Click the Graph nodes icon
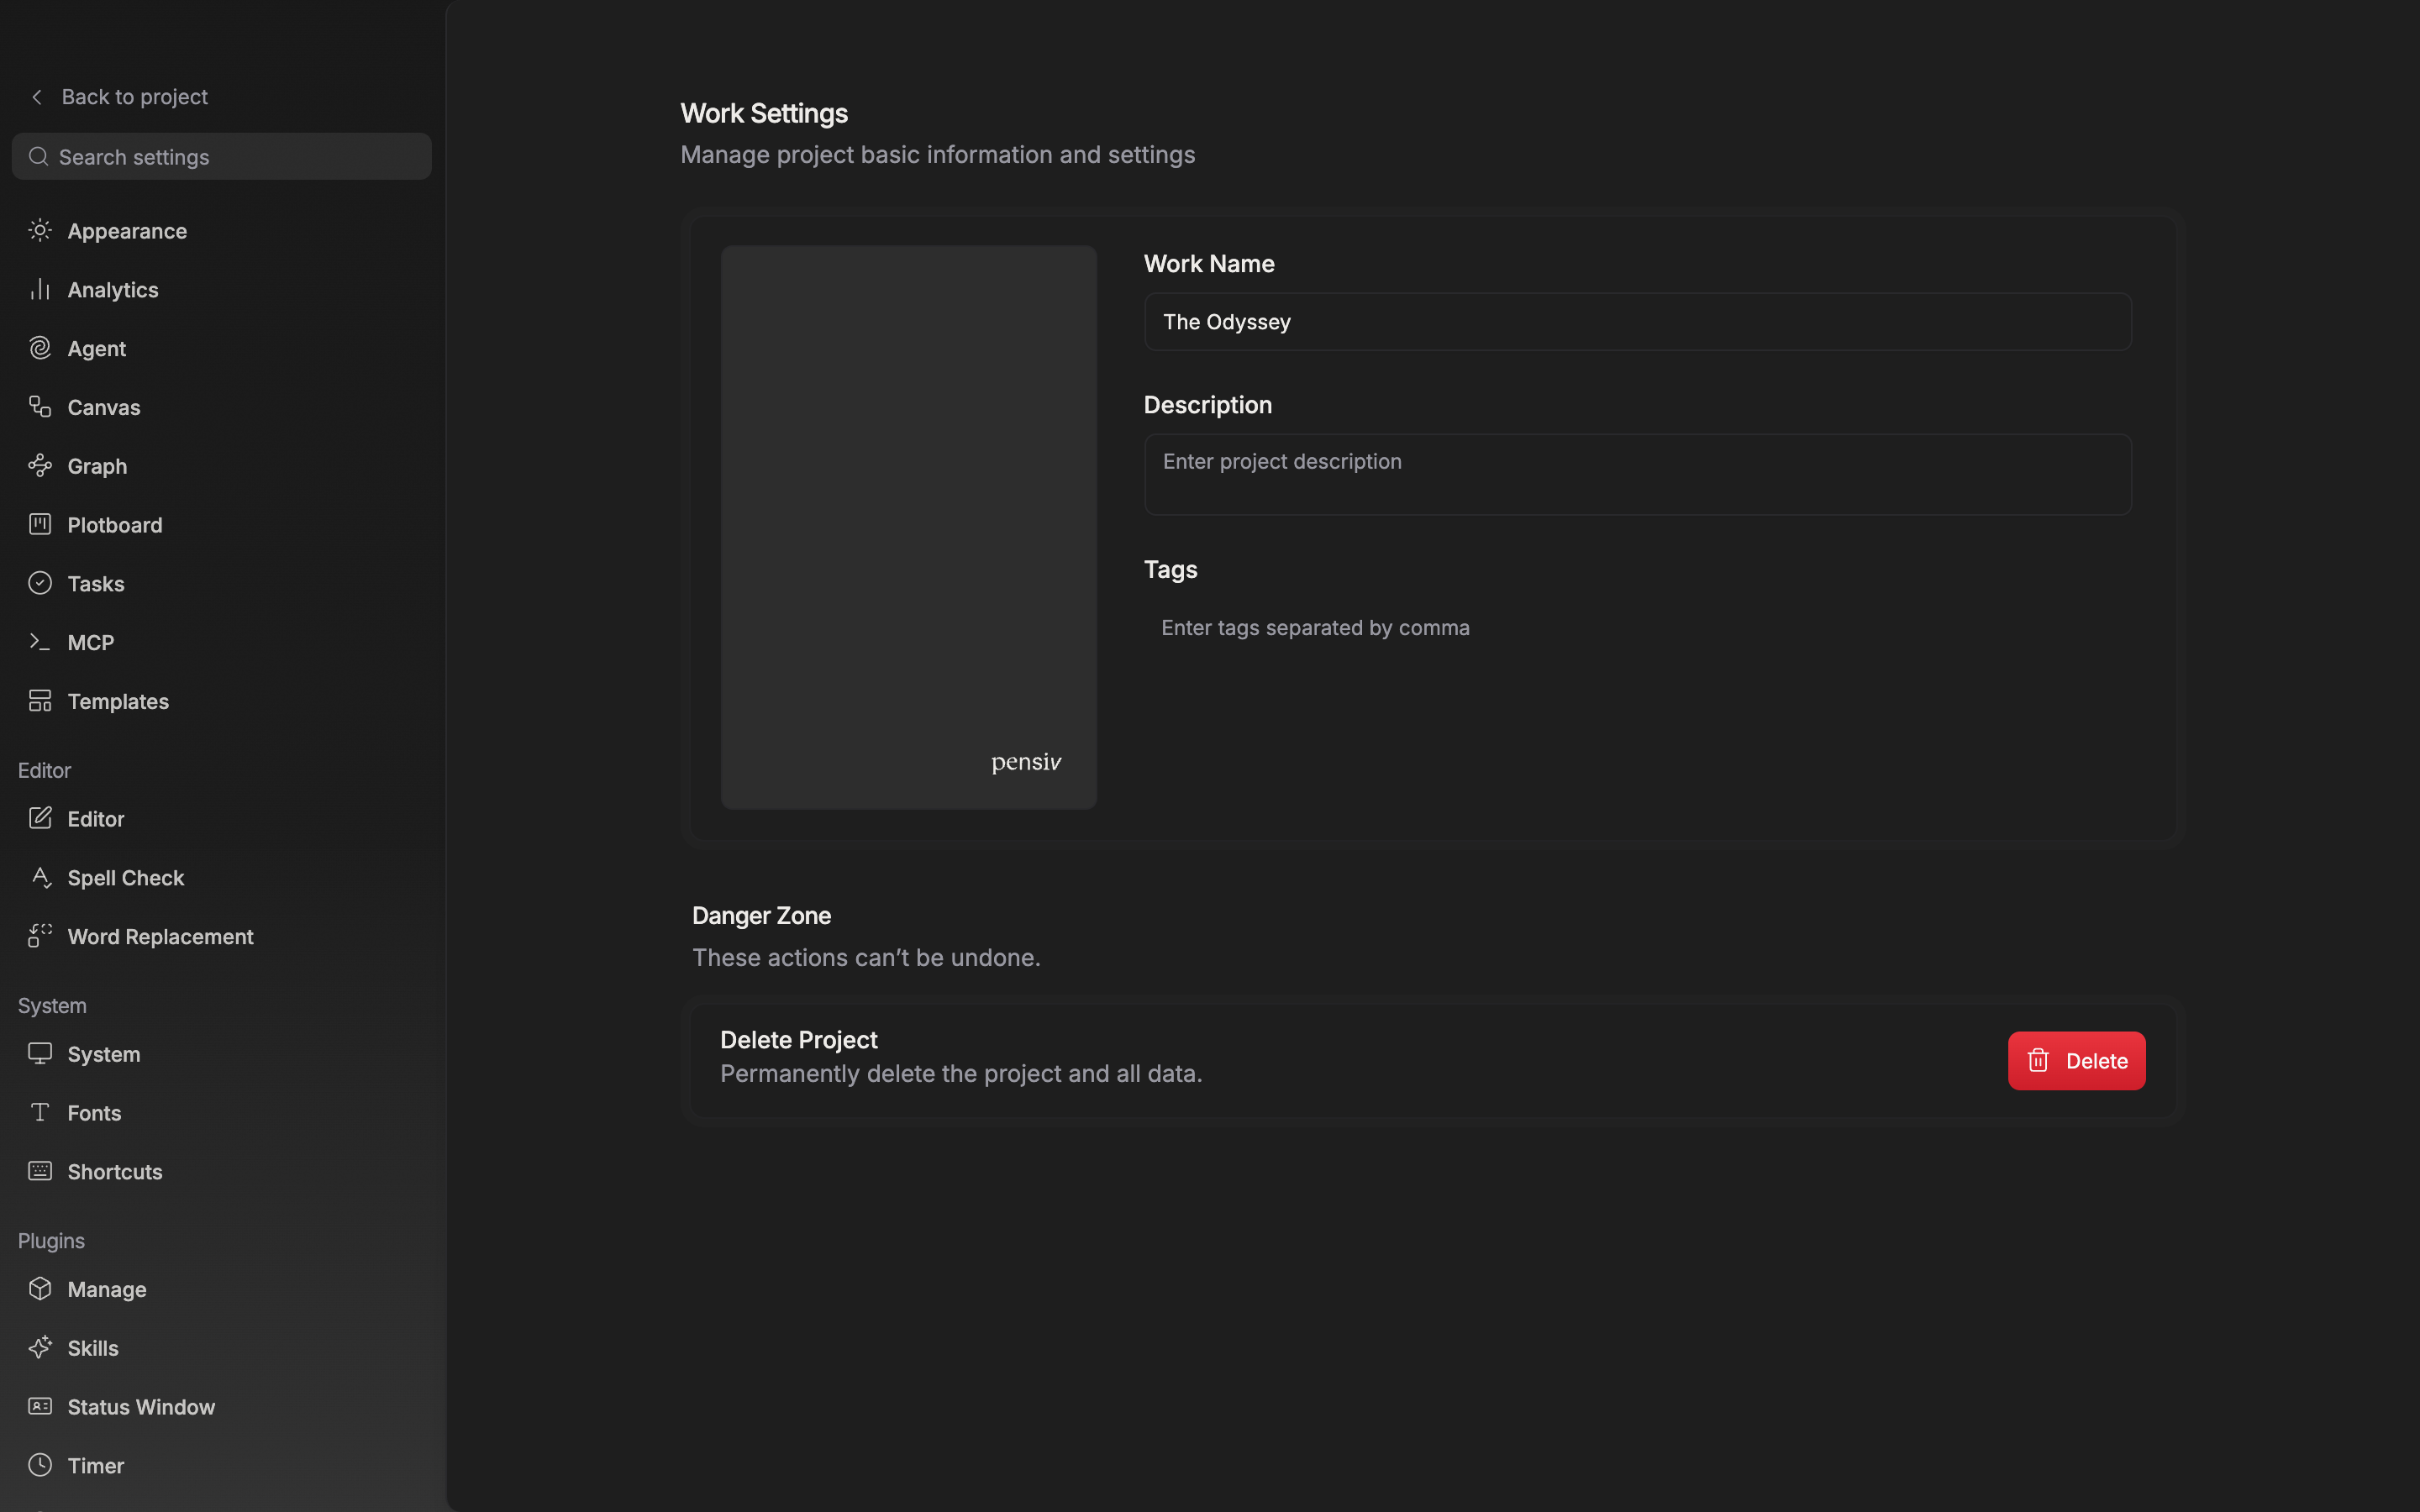 40,466
